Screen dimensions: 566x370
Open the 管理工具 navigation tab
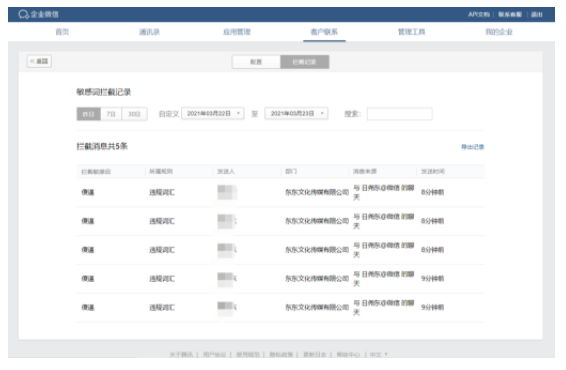coord(412,32)
